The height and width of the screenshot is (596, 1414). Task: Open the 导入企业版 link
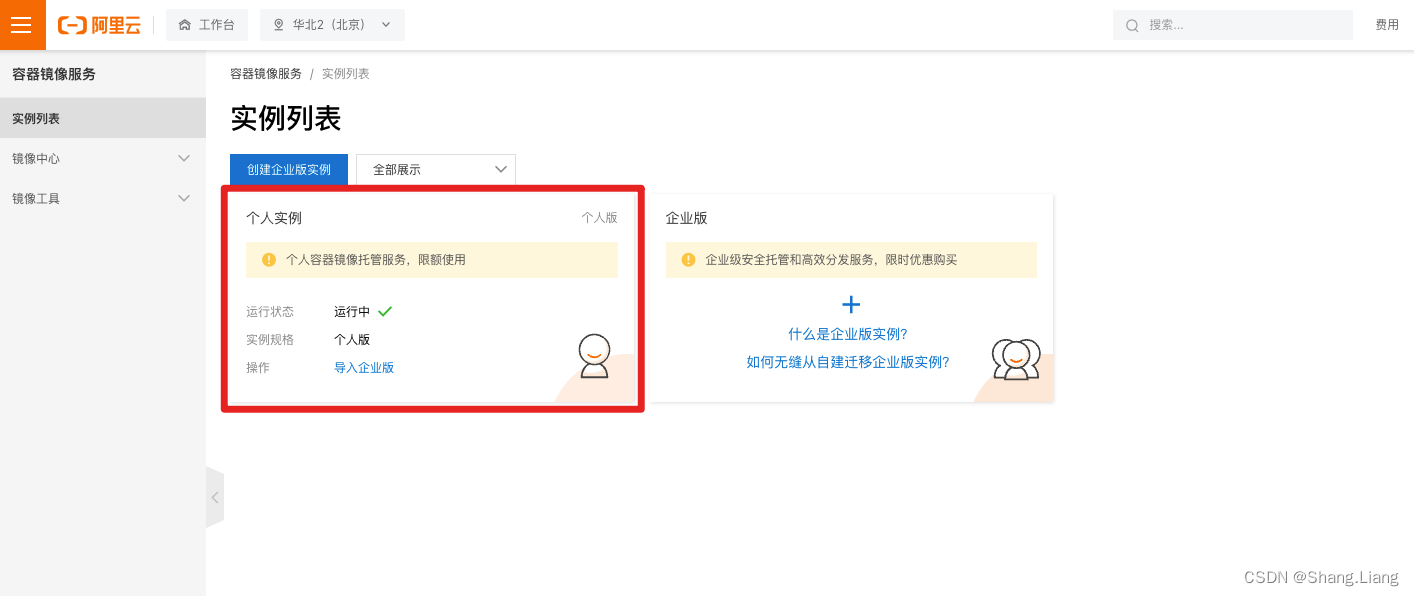click(x=364, y=367)
